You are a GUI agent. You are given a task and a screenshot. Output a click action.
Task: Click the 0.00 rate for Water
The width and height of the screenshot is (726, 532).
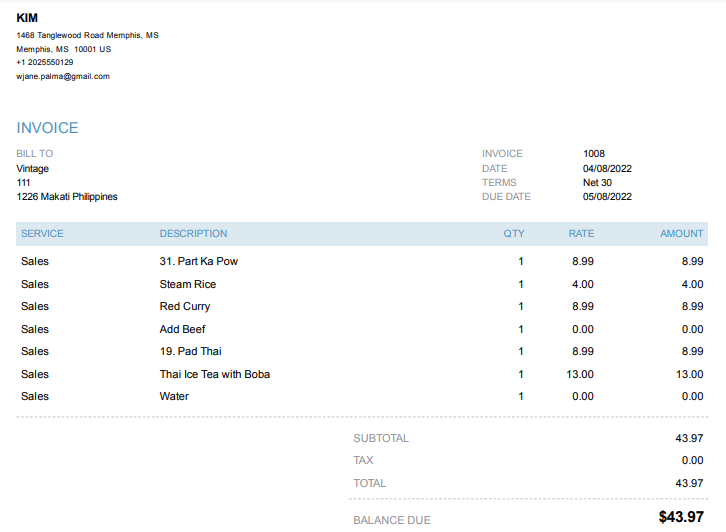pos(582,396)
